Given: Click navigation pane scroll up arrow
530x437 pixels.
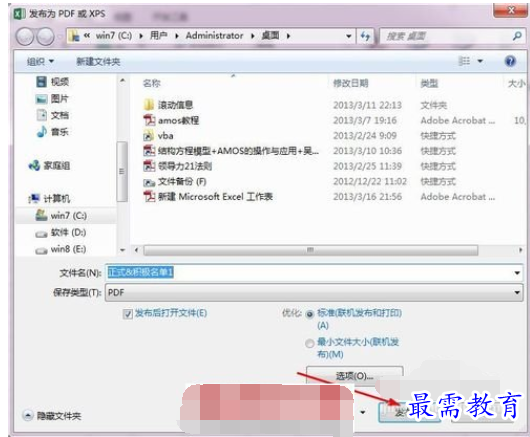Looking at the screenshot, I should click(122, 80).
